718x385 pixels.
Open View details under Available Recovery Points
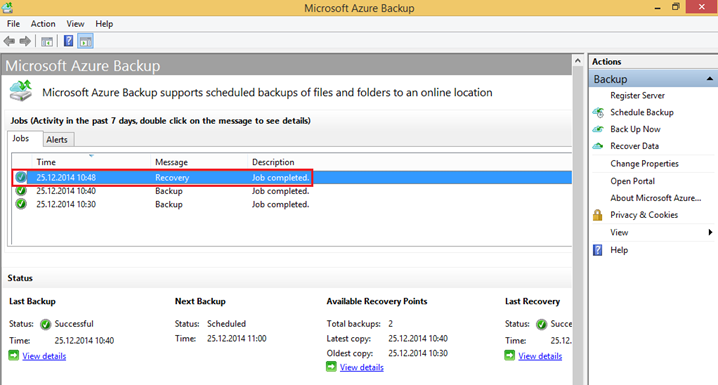pos(362,367)
